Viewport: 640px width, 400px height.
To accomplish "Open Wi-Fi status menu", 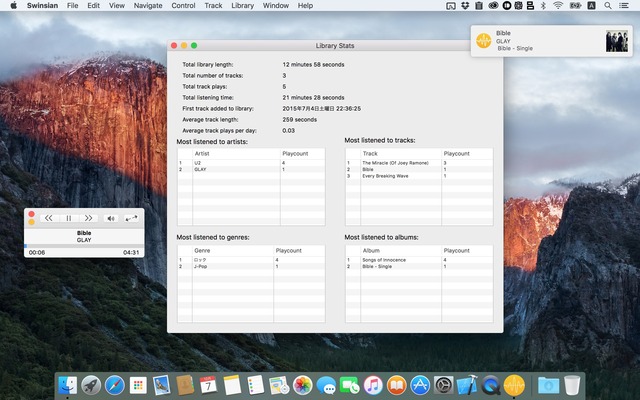I will 558,6.
